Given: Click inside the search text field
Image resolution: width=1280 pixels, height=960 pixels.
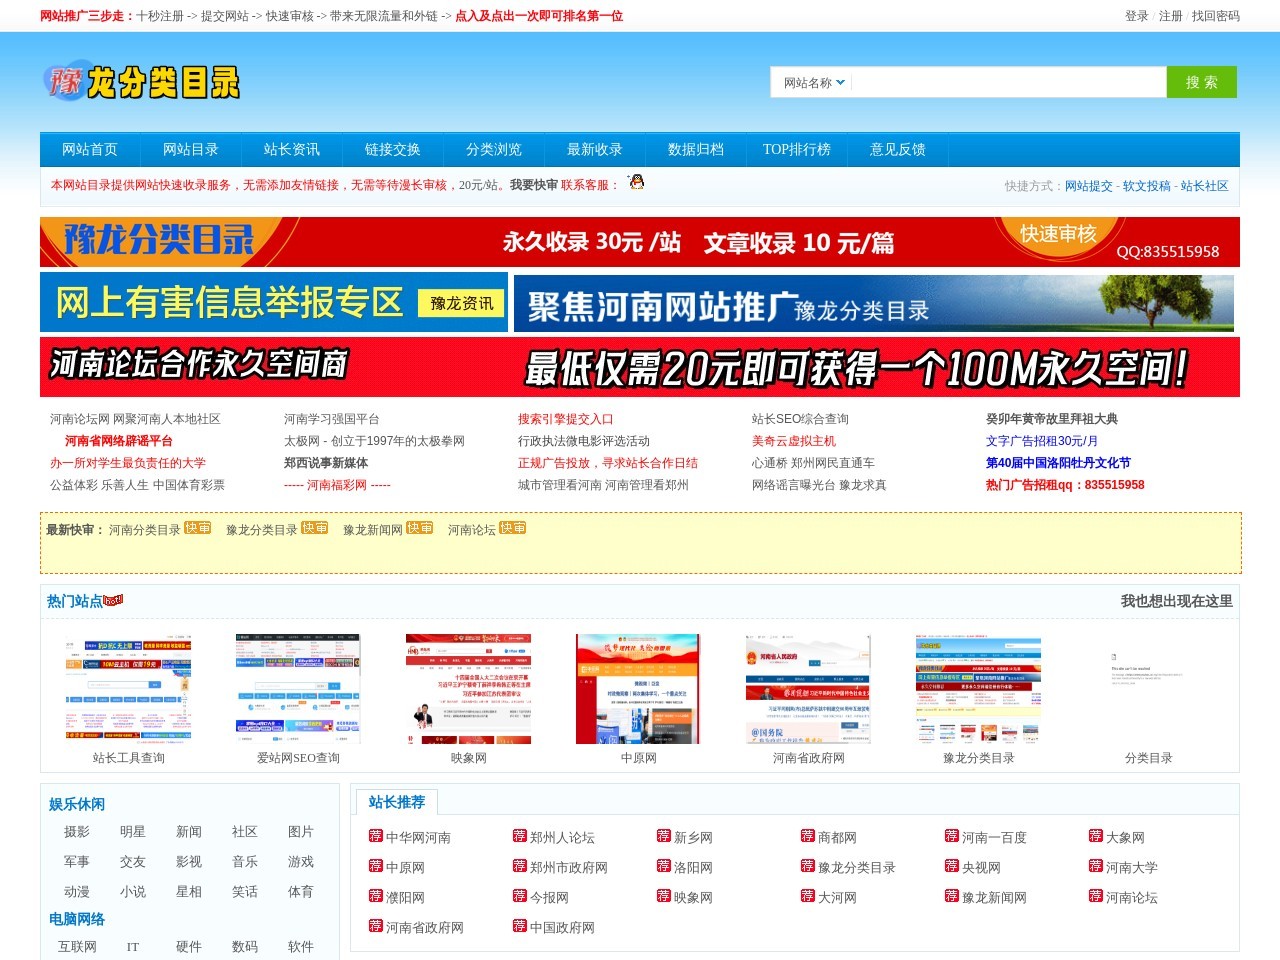Looking at the screenshot, I should click(1008, 83).
